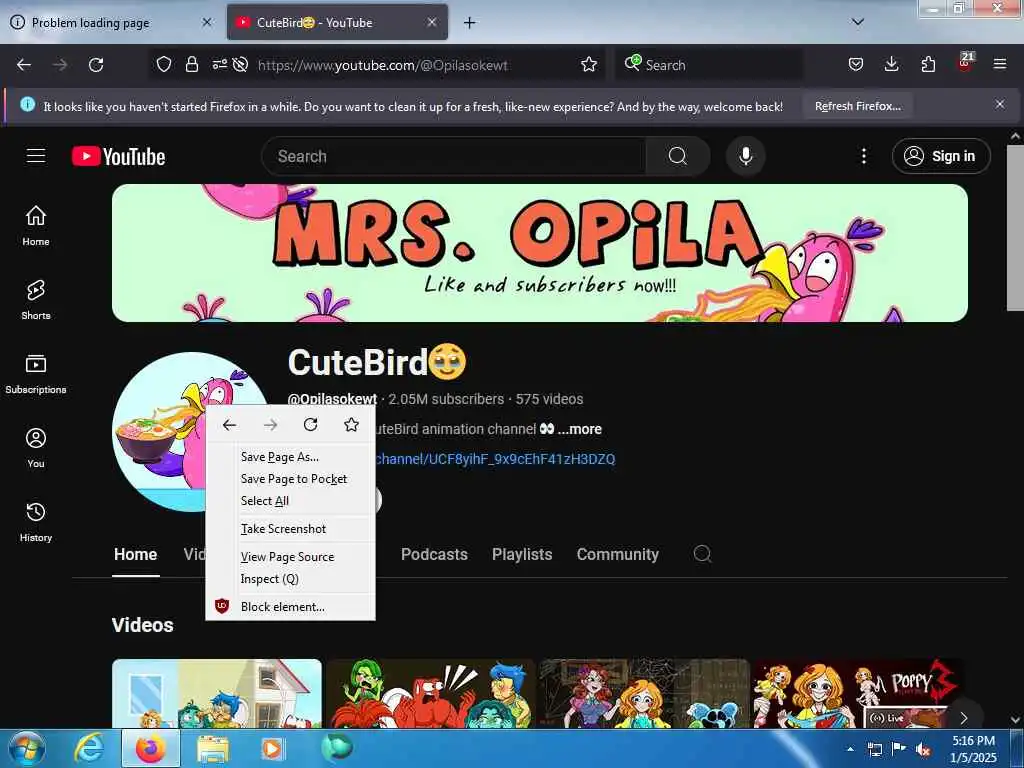Open the list all tabs dropdown
The height and width of the screenshot is (768, 1024).
point(858,22)
